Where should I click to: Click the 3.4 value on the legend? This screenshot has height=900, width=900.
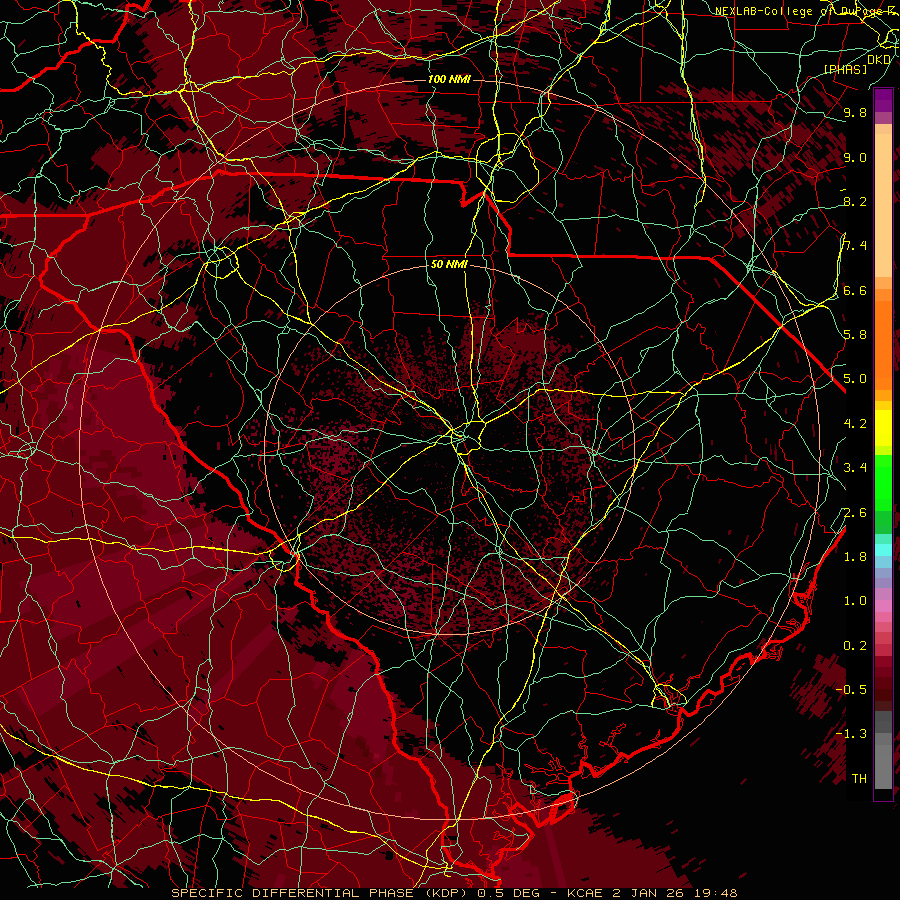coord(855,468)
